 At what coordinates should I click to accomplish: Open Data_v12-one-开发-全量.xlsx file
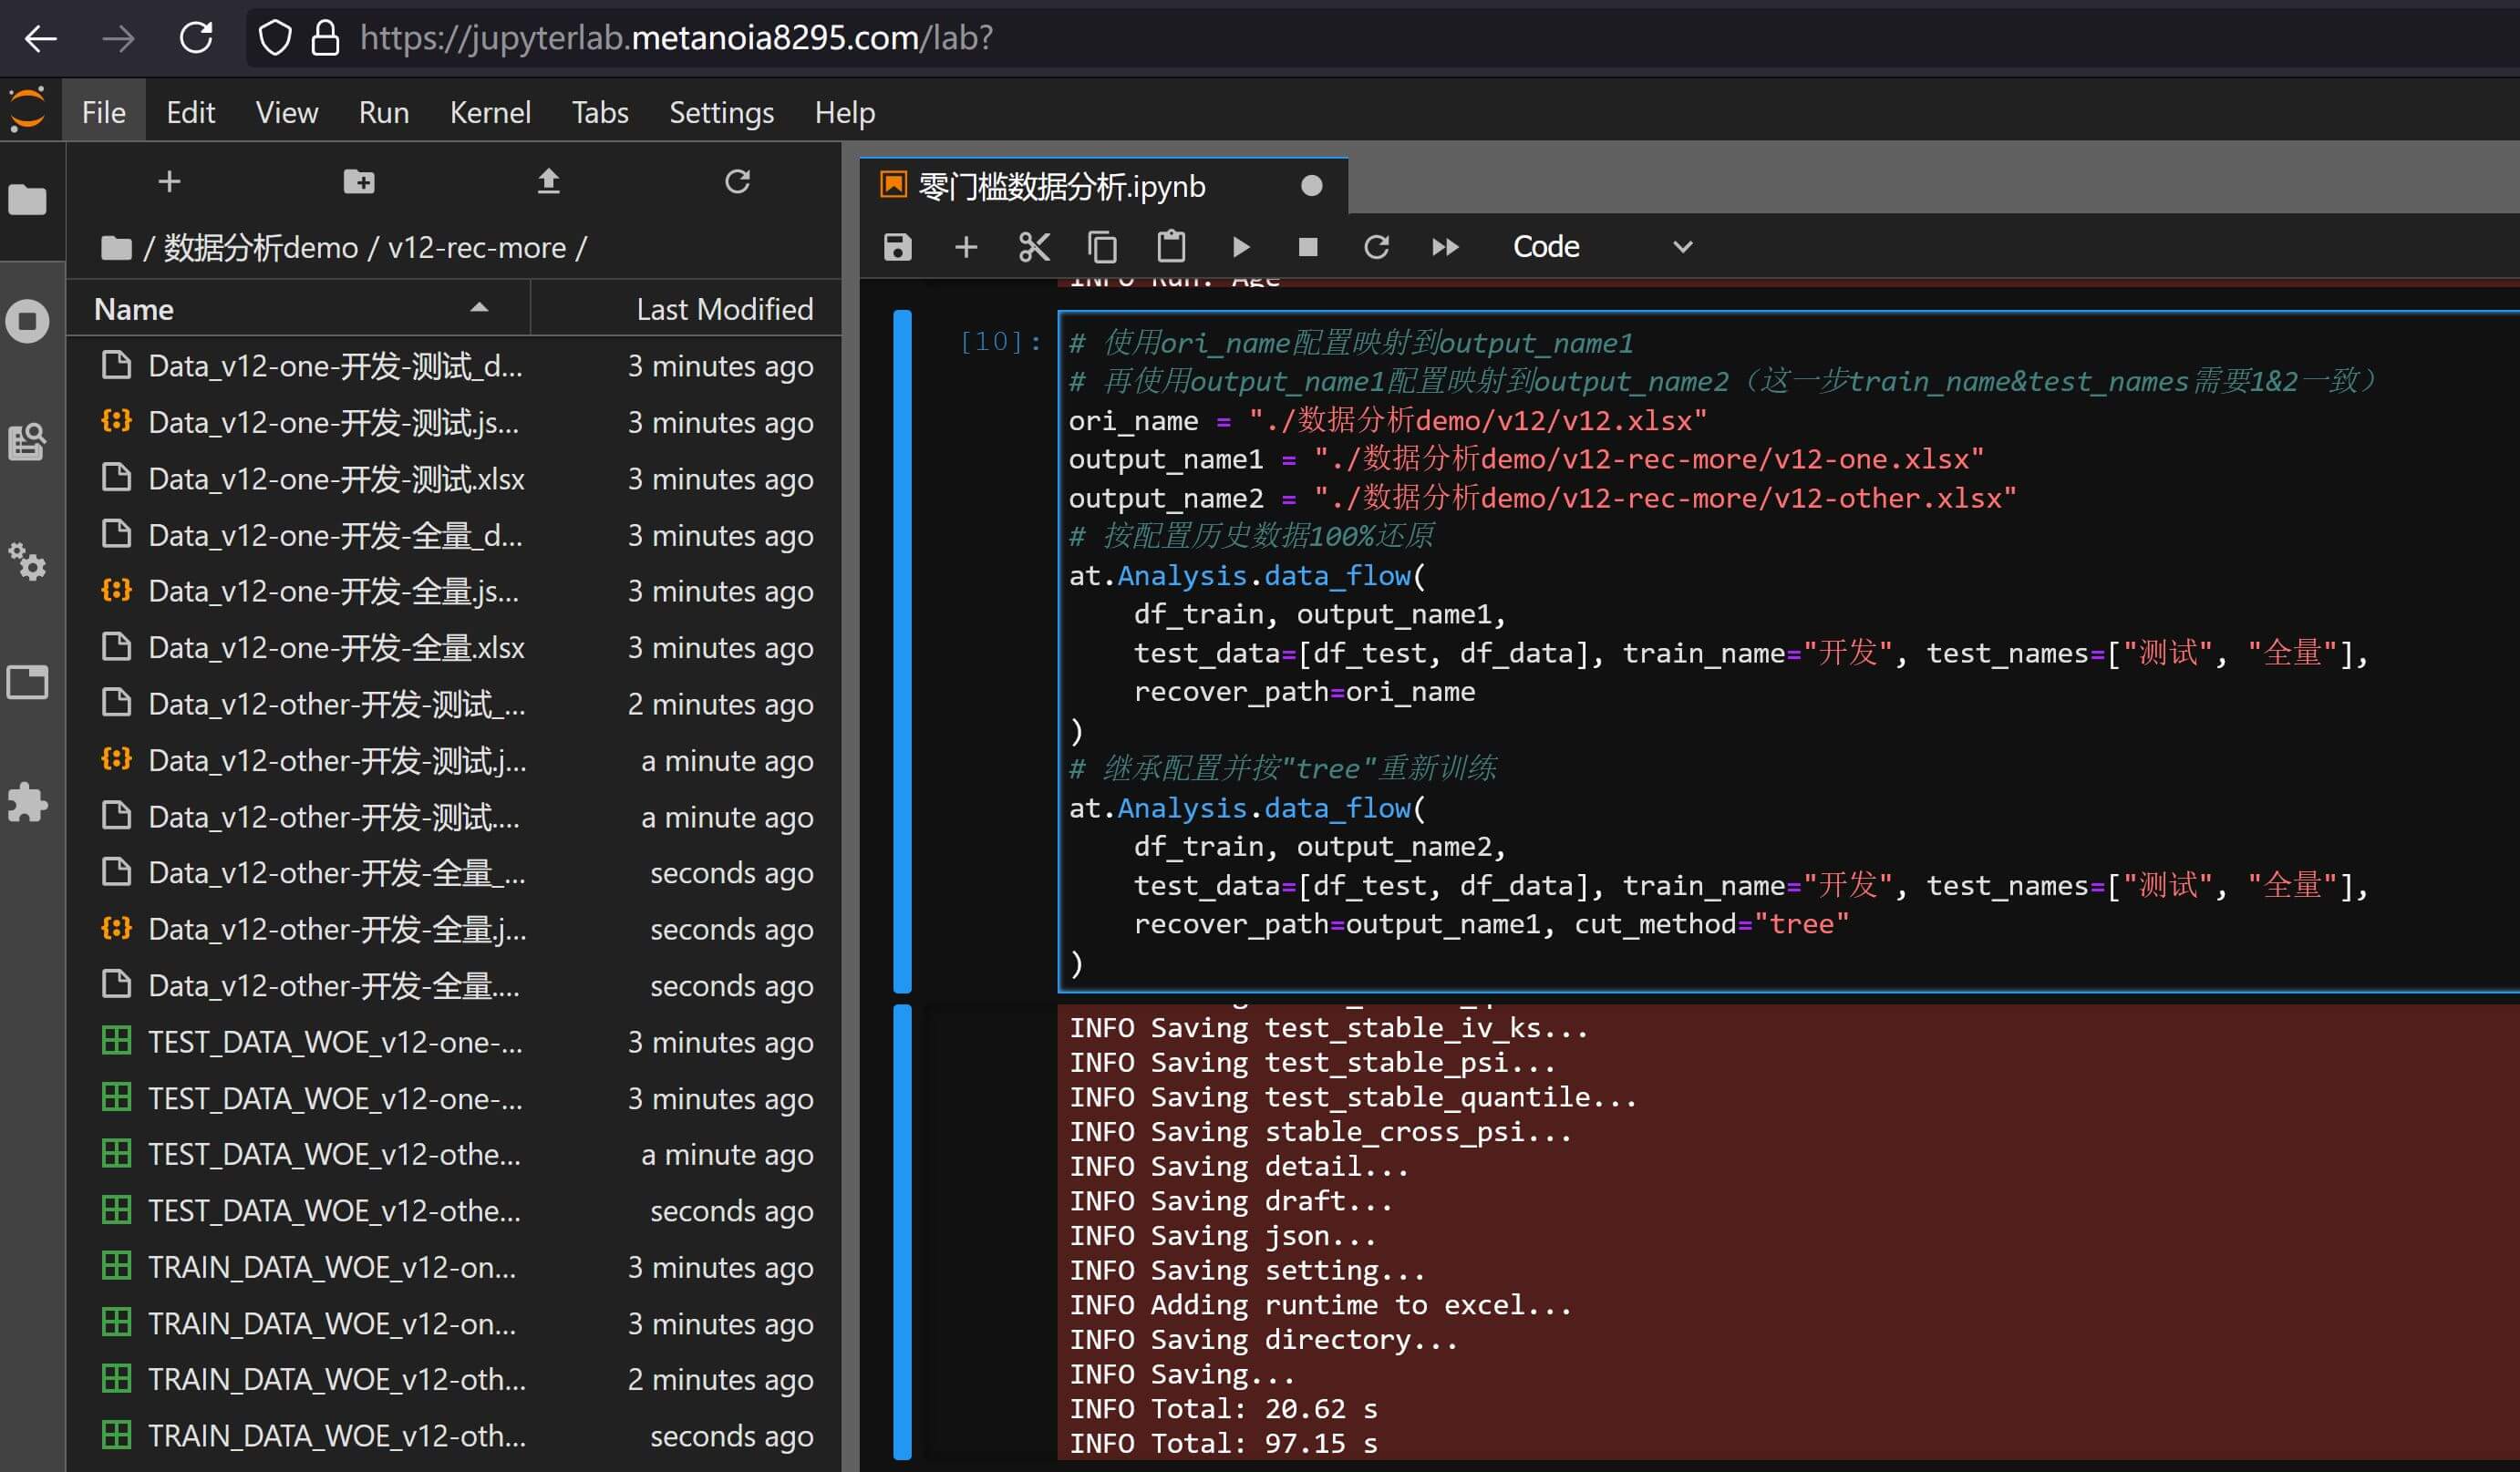tap(336, 648)
